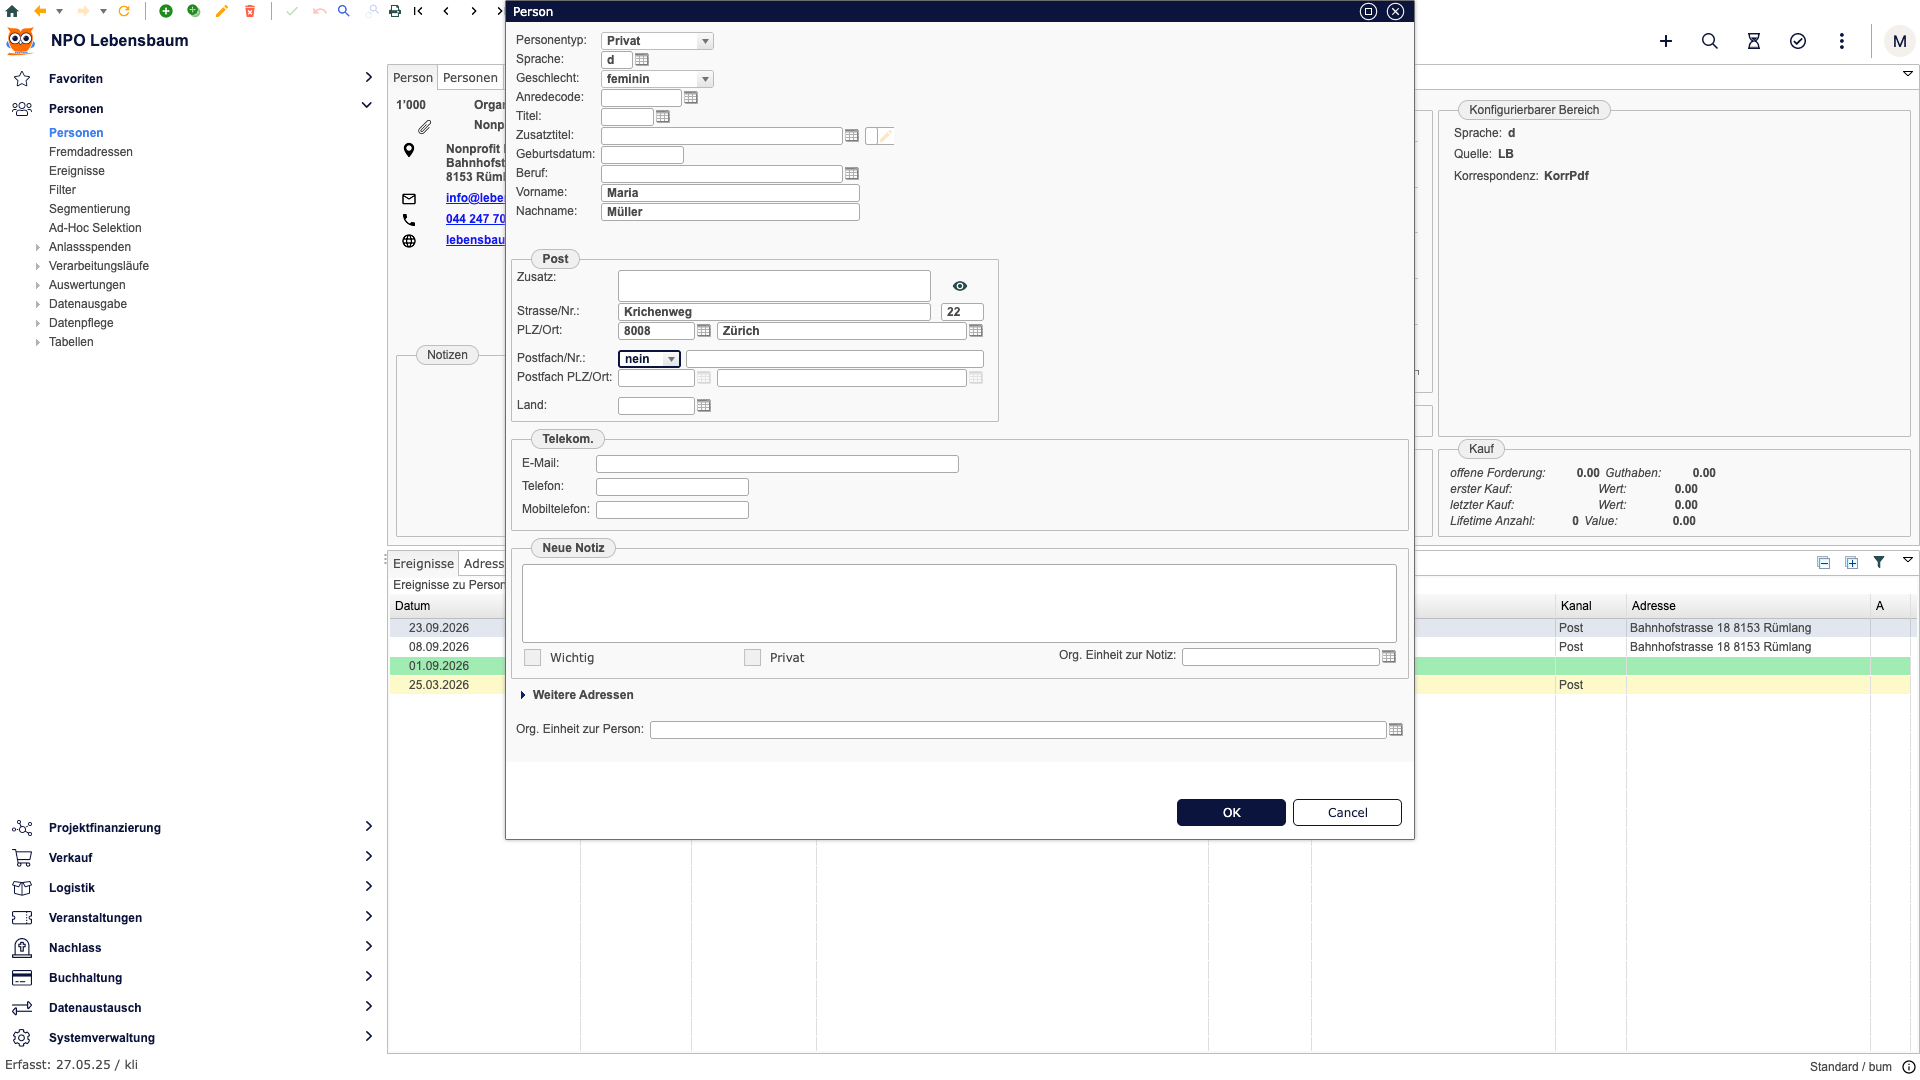
Task: Click into the Neue Notiz text area
Action: point(959,603)
